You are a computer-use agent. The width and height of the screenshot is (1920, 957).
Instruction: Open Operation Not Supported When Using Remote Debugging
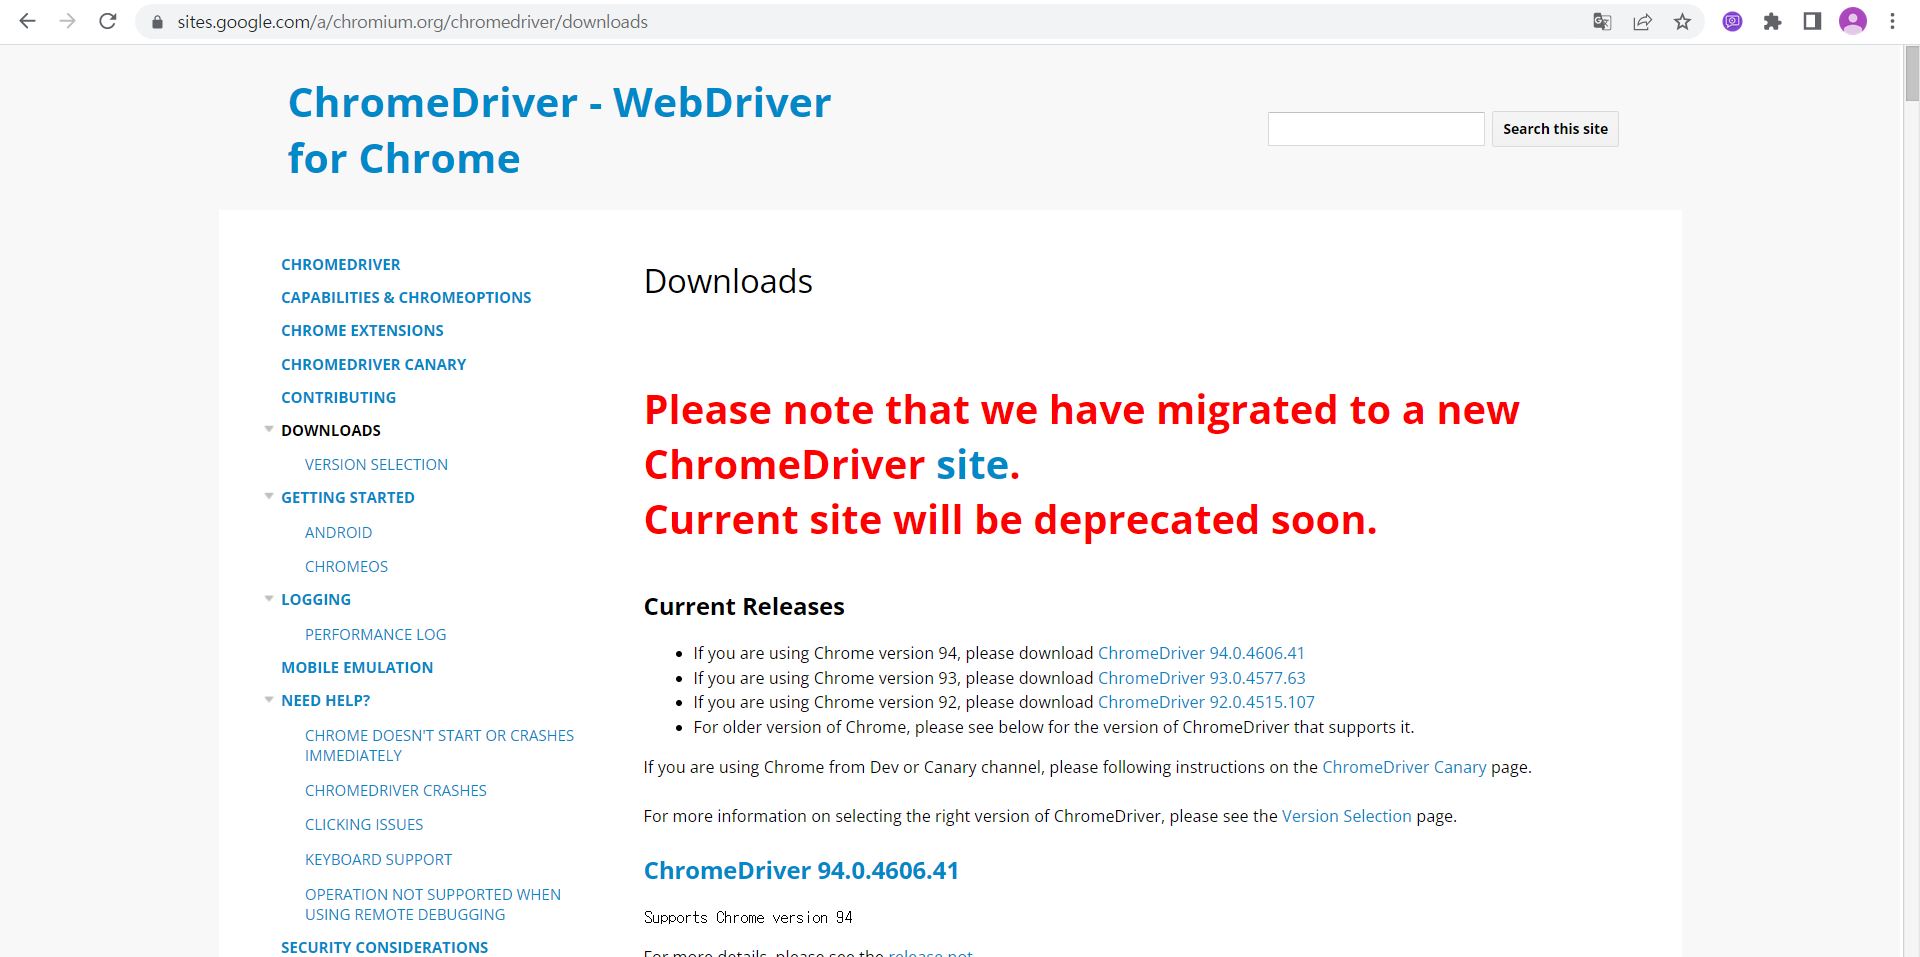click(x=433, y=904)
